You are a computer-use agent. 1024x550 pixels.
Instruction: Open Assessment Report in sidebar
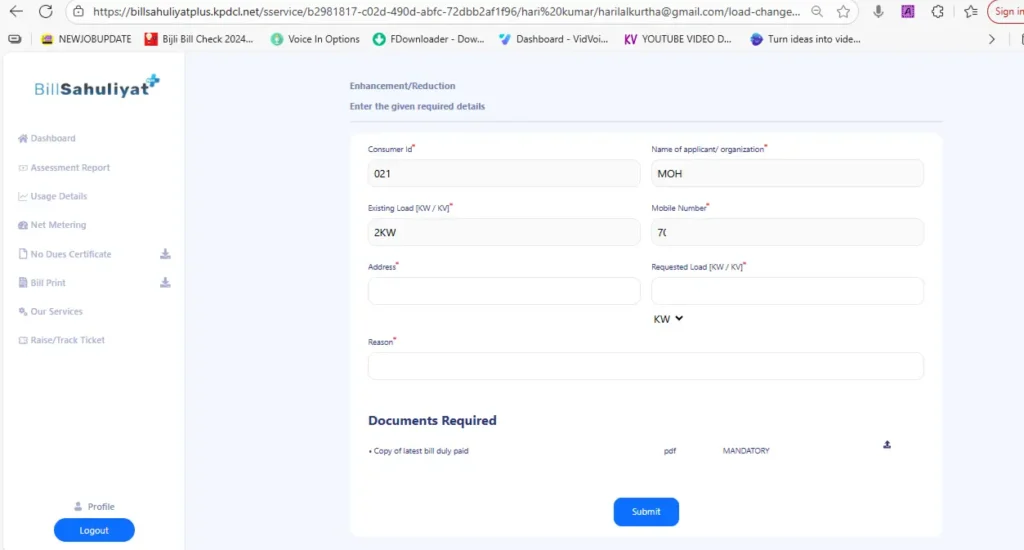point(69,168)
